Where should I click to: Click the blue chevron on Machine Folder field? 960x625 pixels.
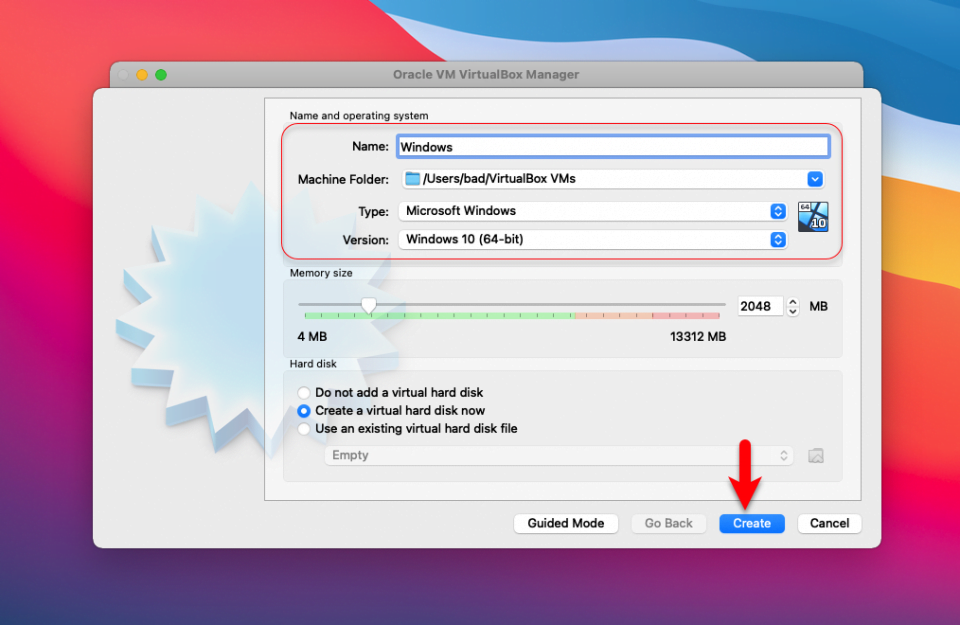[815, 178]
